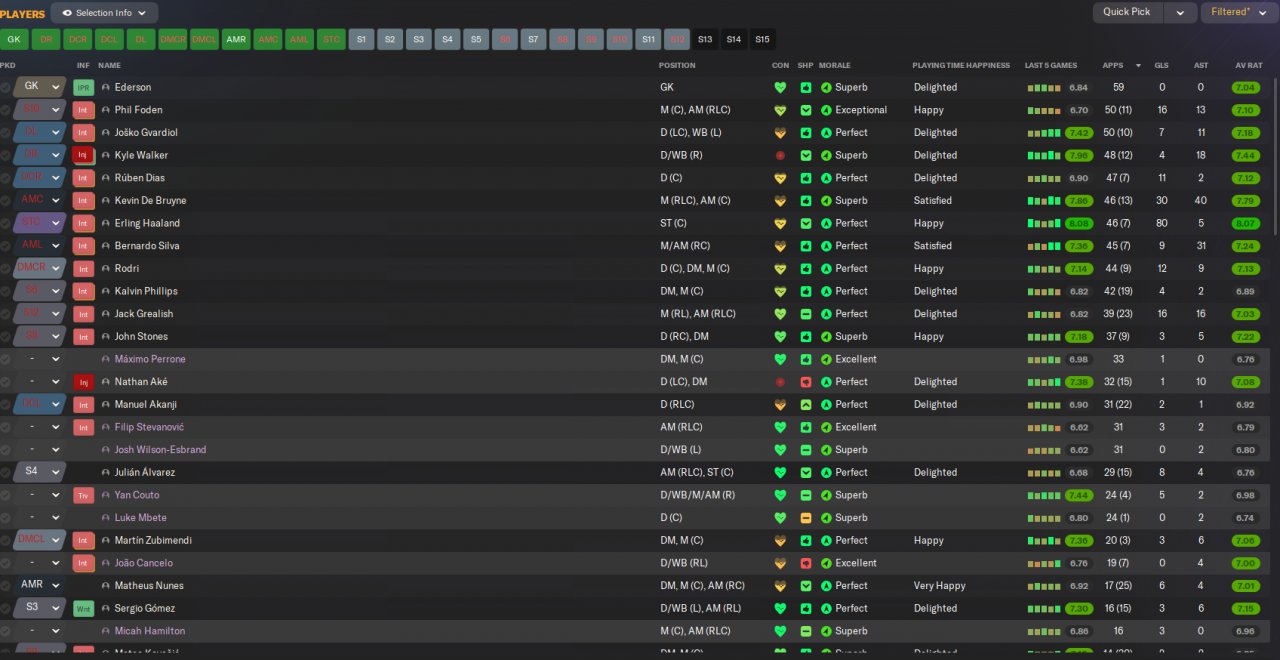
Task: Open Ederson's GK picked-position dropdown
Action: [40, 87]
